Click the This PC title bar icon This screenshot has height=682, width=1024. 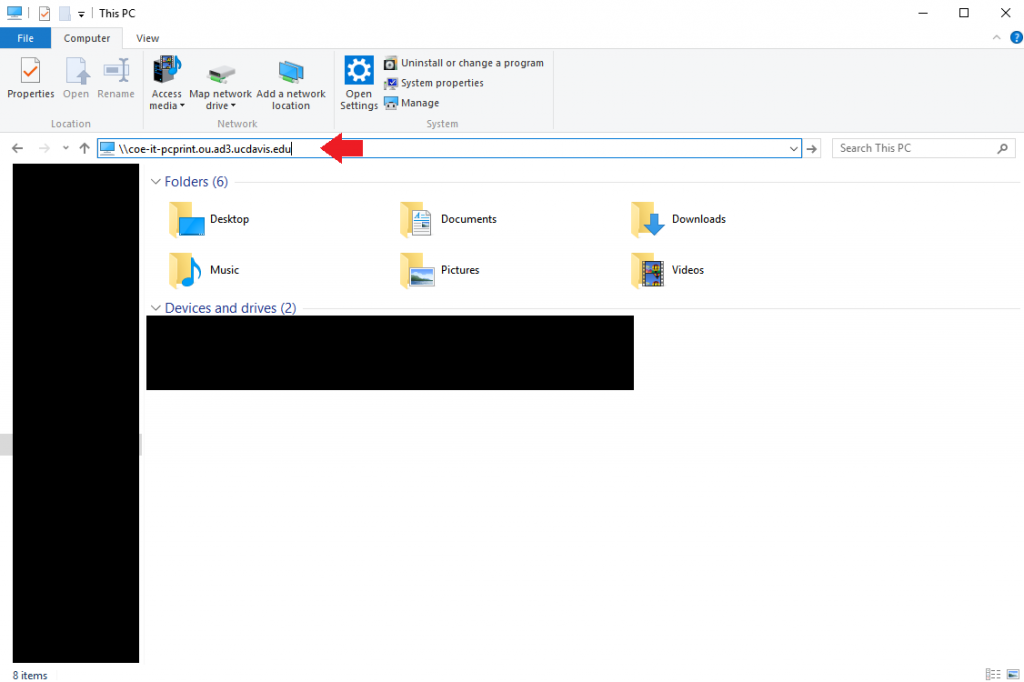(14, 12)
